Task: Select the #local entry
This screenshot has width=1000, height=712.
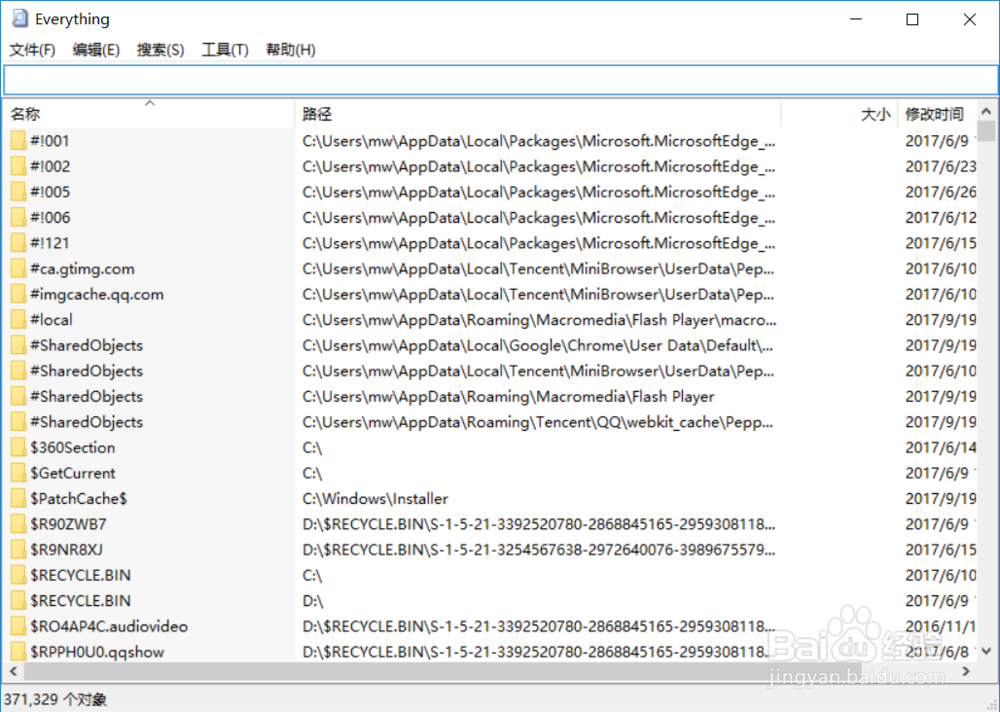Action: click(52, 320)
